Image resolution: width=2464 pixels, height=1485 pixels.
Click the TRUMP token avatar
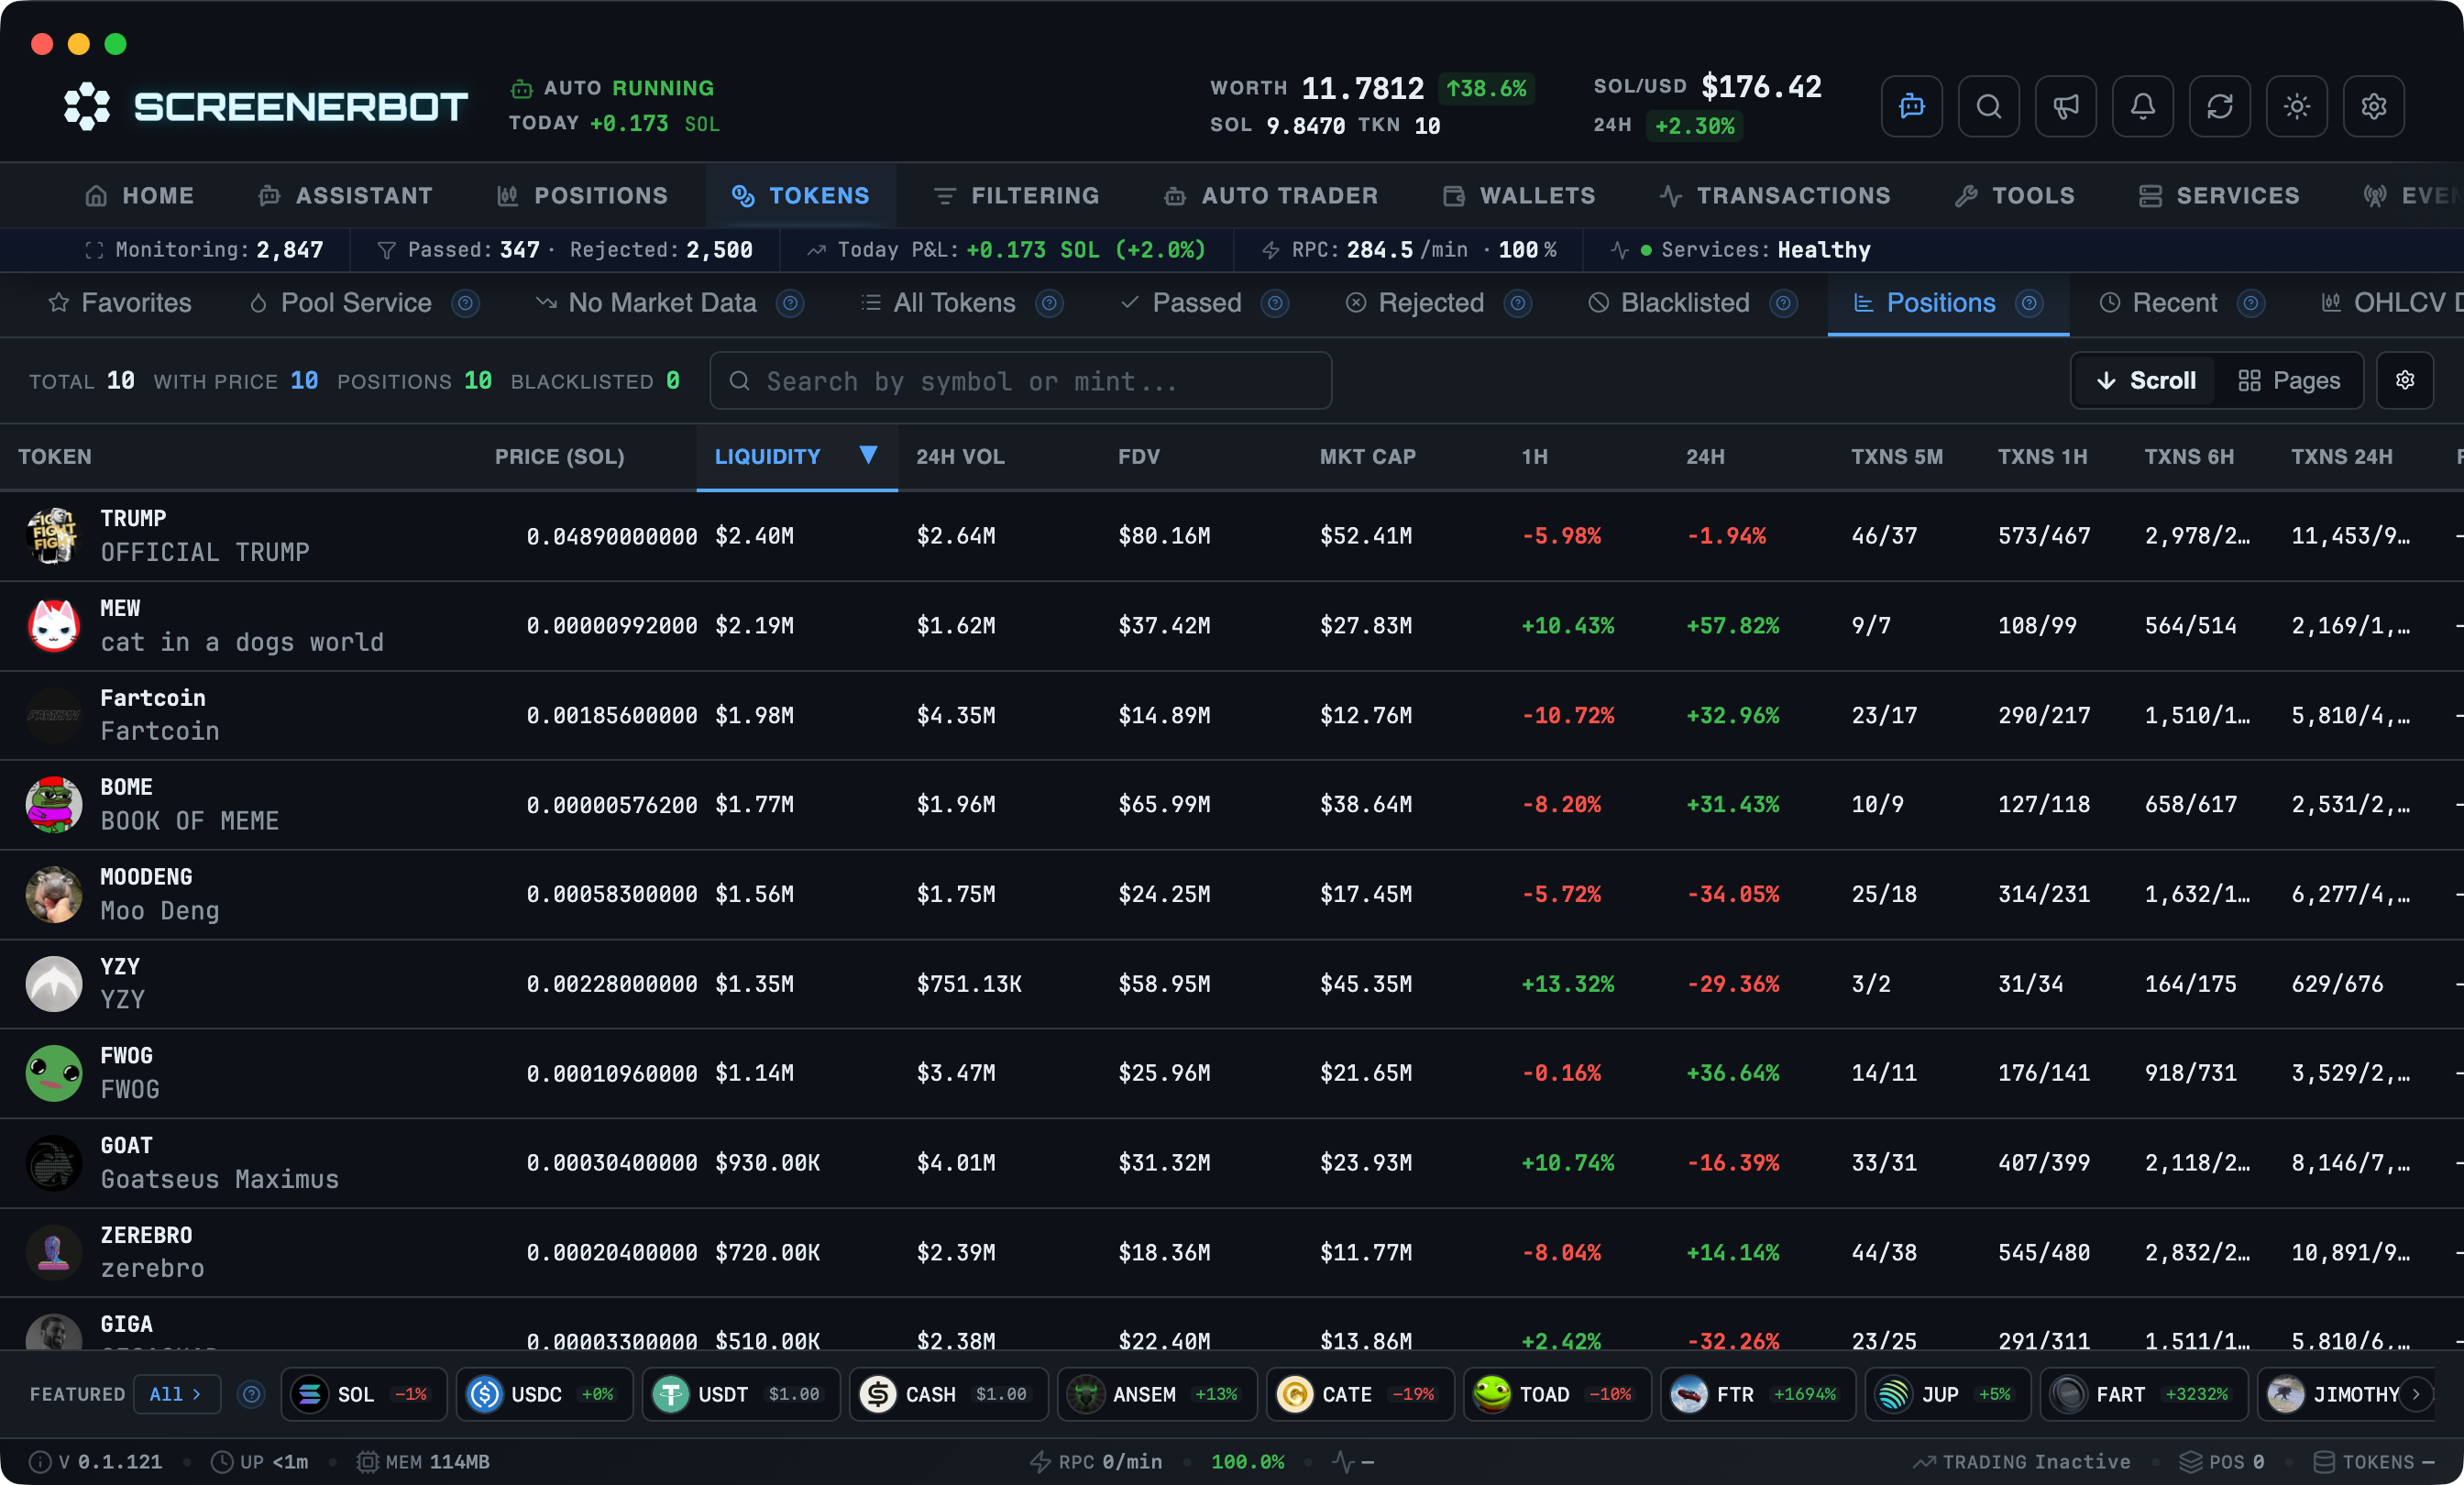[53, 536]
